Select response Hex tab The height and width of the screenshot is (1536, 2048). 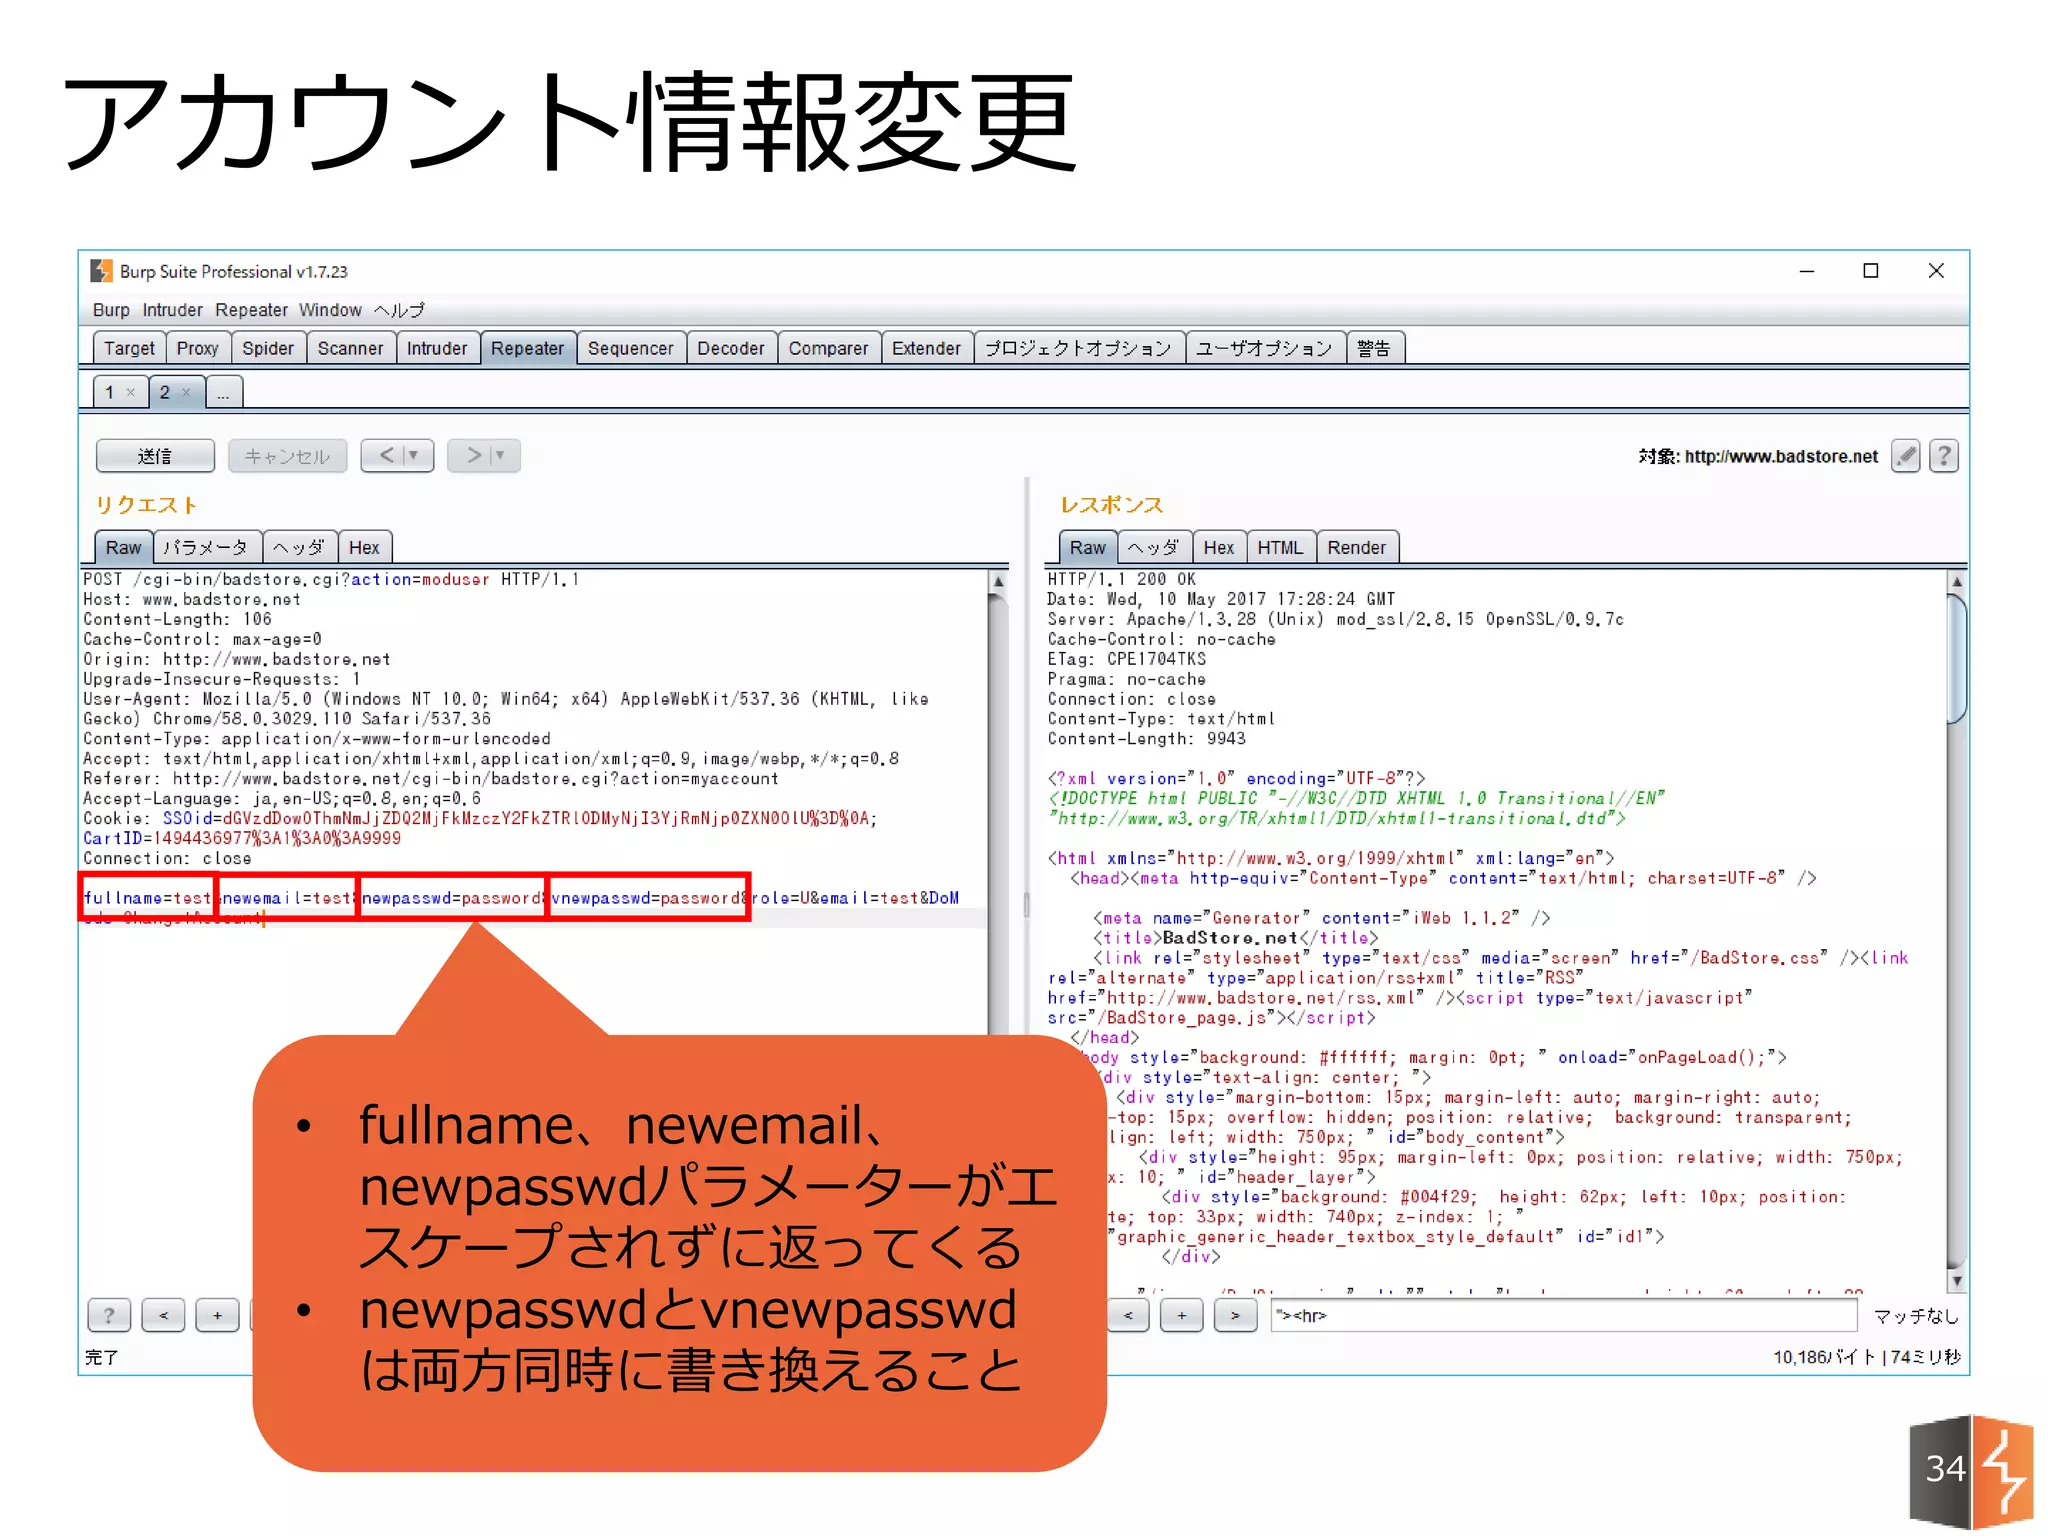1218,547
